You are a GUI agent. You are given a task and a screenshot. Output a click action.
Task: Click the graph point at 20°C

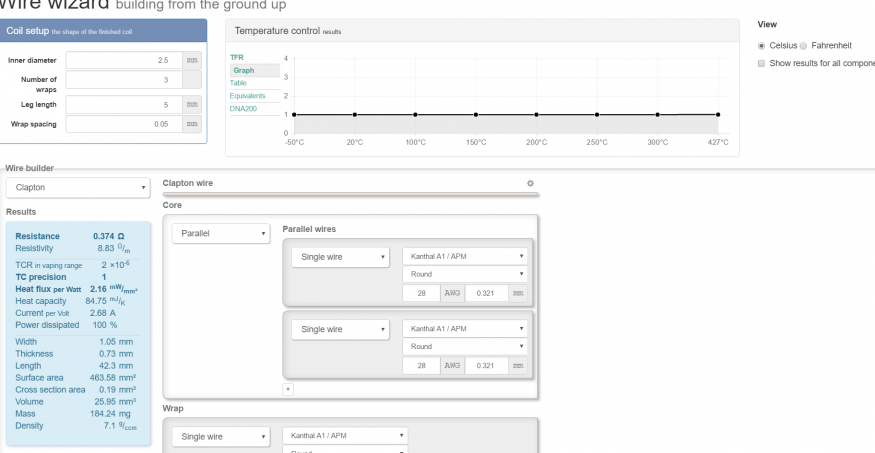tap(355, 115)
